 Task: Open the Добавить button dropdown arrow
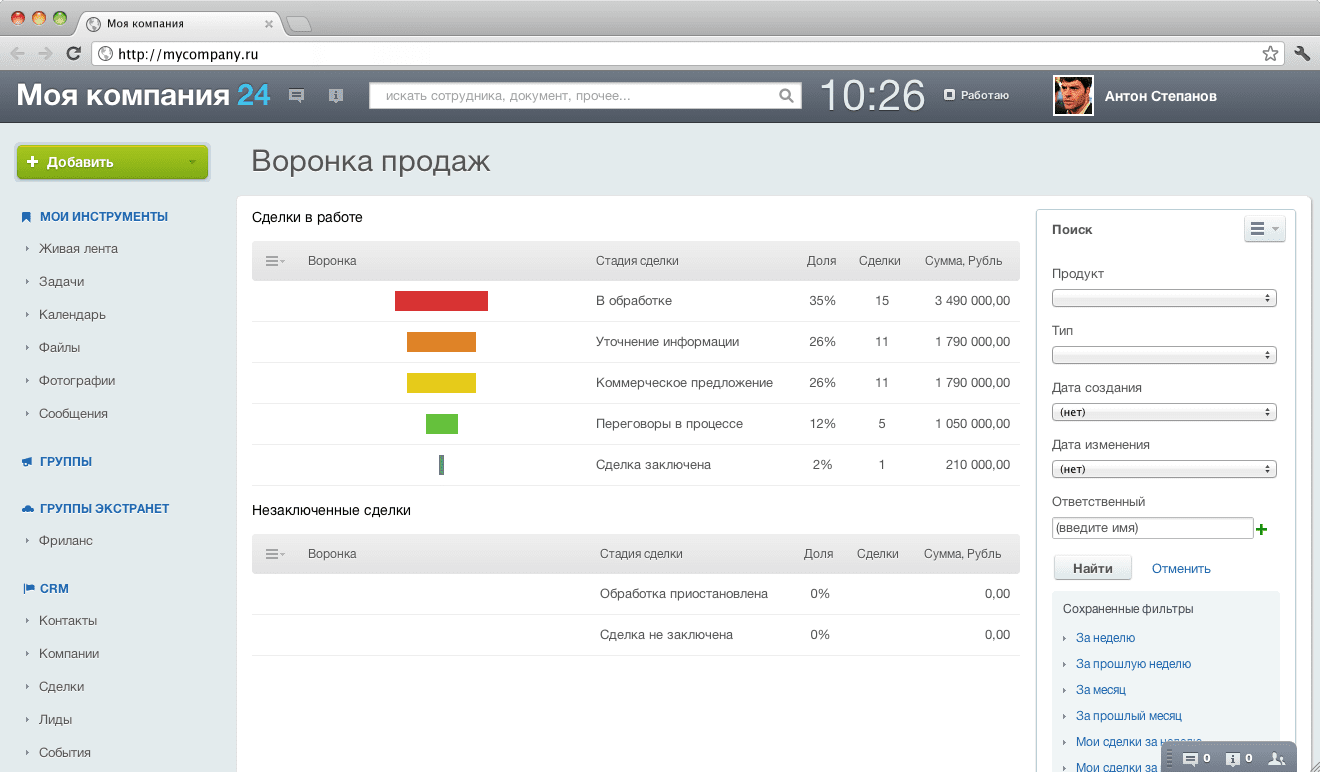[192, 162]
